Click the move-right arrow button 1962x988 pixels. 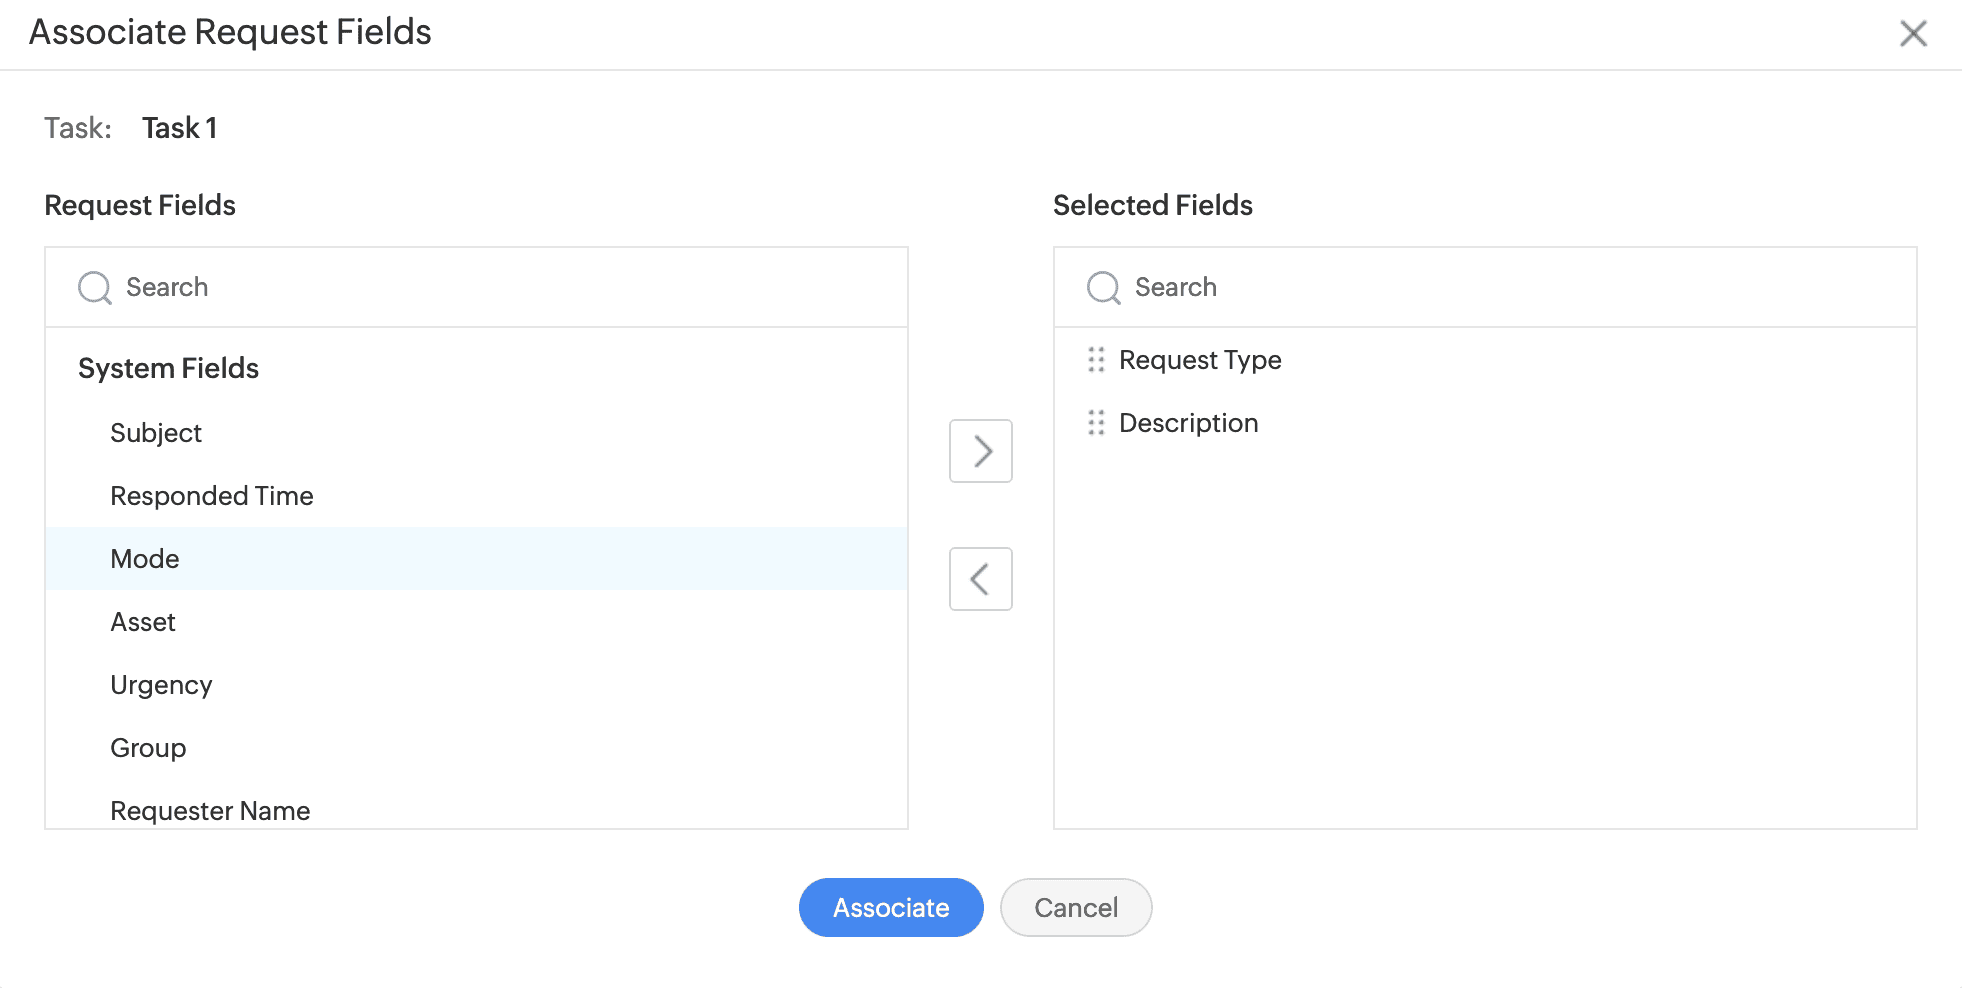980,451
